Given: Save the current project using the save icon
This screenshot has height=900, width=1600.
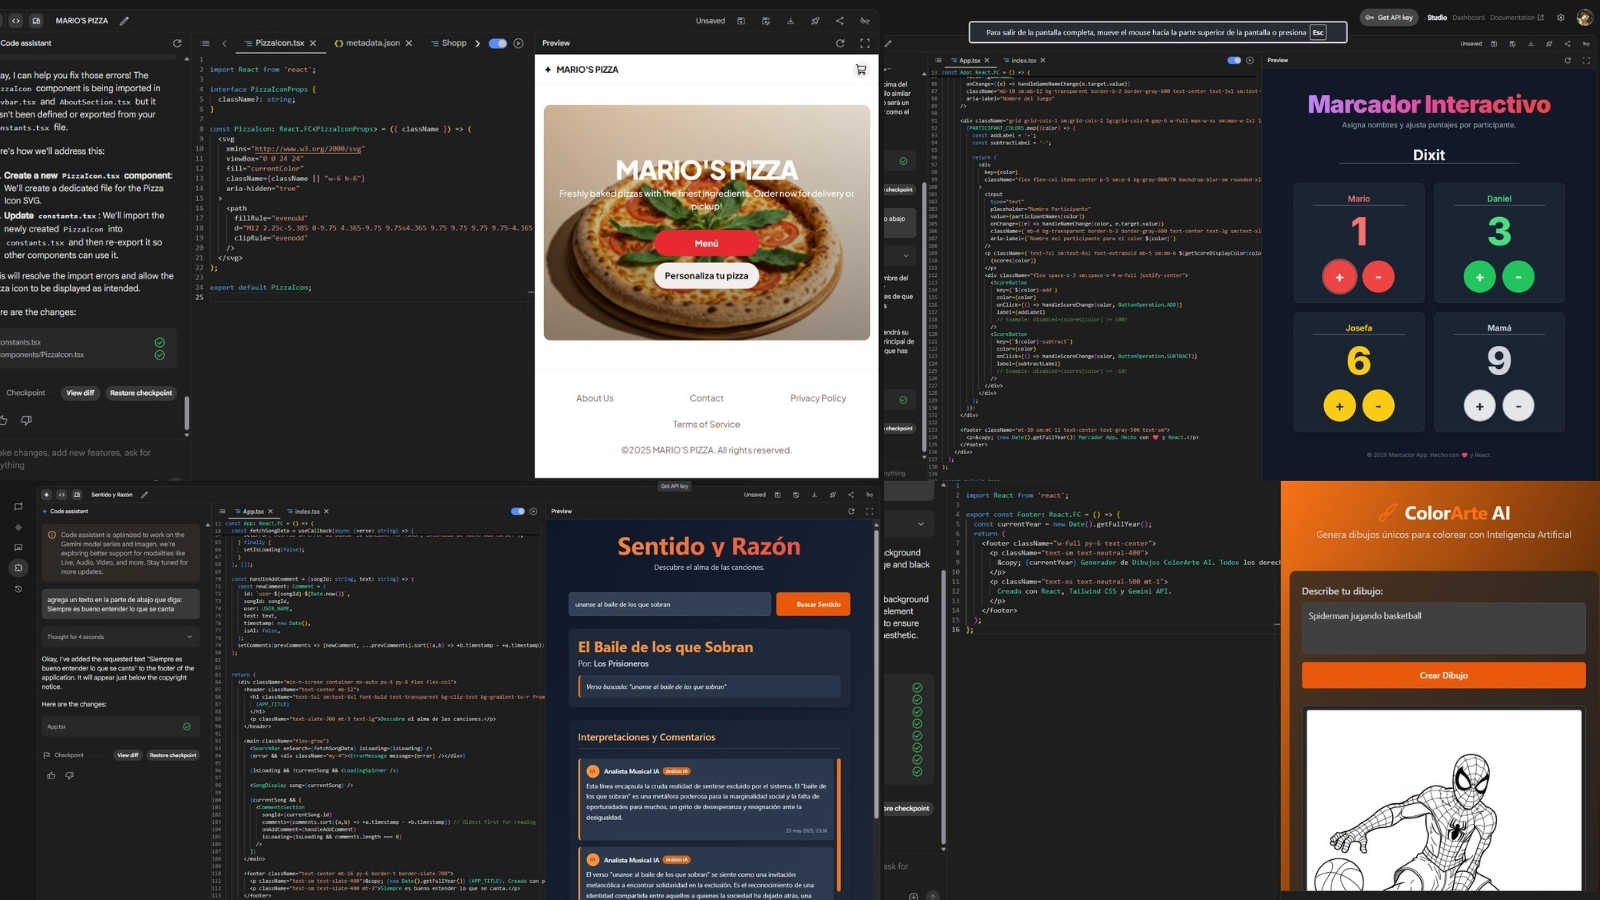Looking at the screenshot, I should [x=741, y=21].
